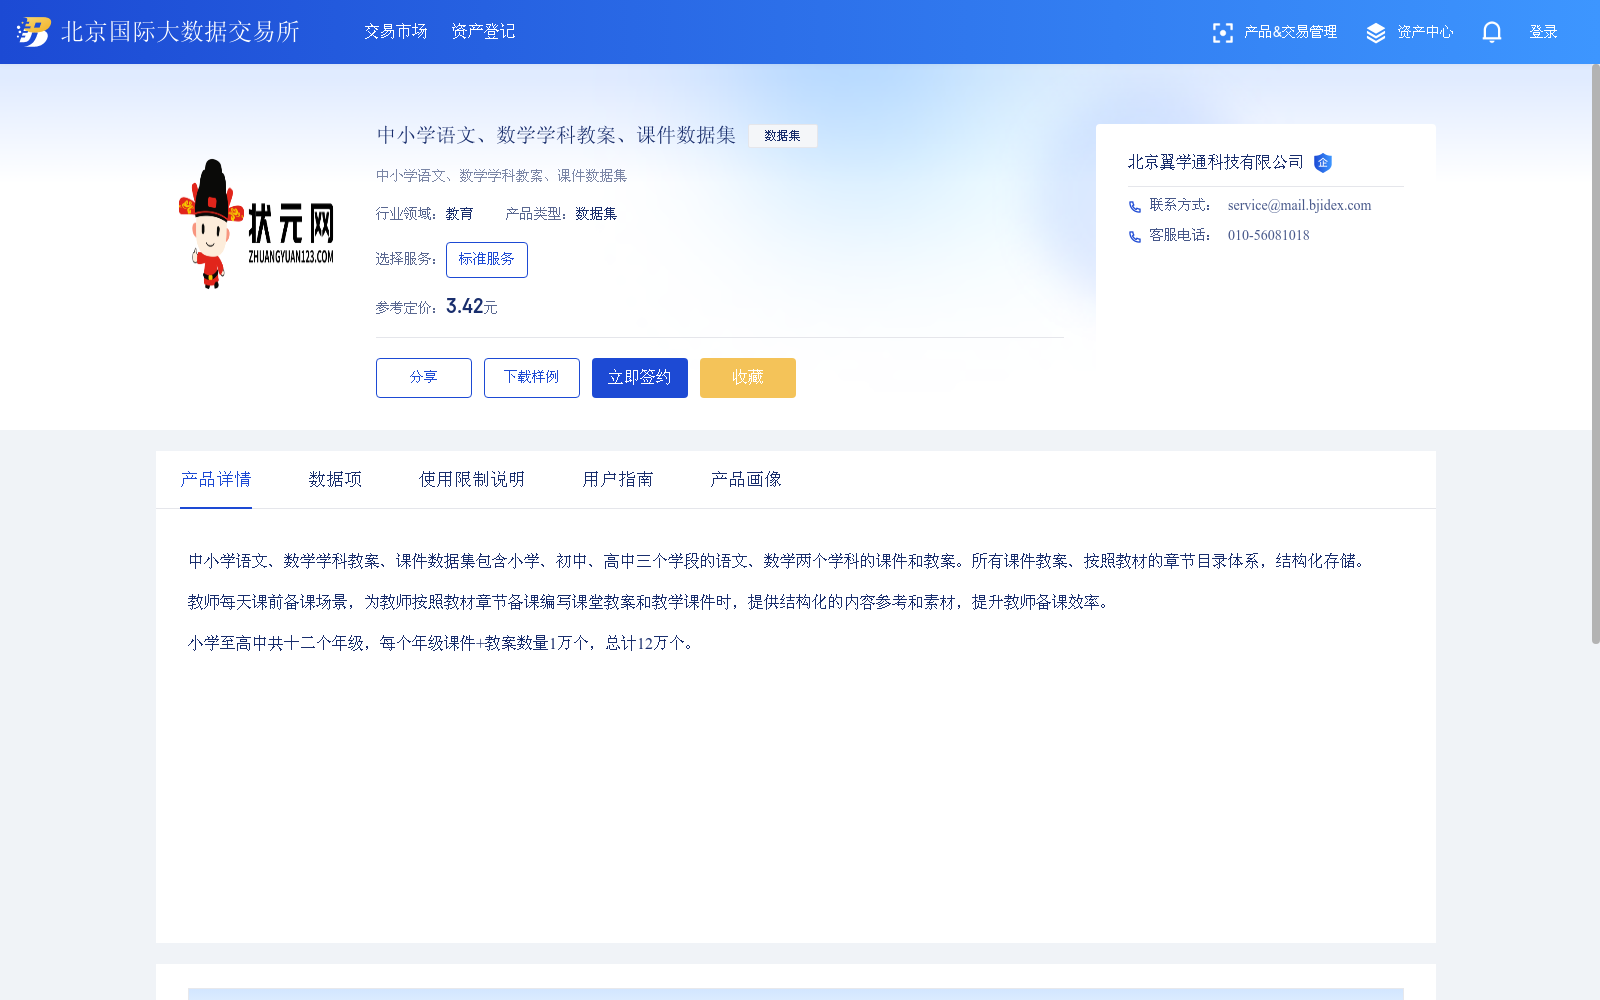Click the 行业领域 value 教育
Image resolution: width=1600 pixels, height=1000 pixels.
pos(460,214)
